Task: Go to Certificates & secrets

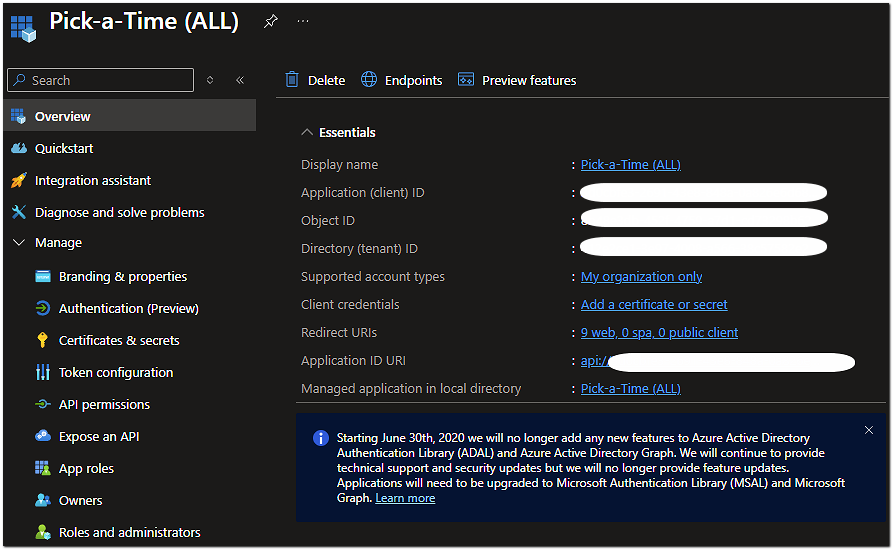Action: (x=119, y=340)
